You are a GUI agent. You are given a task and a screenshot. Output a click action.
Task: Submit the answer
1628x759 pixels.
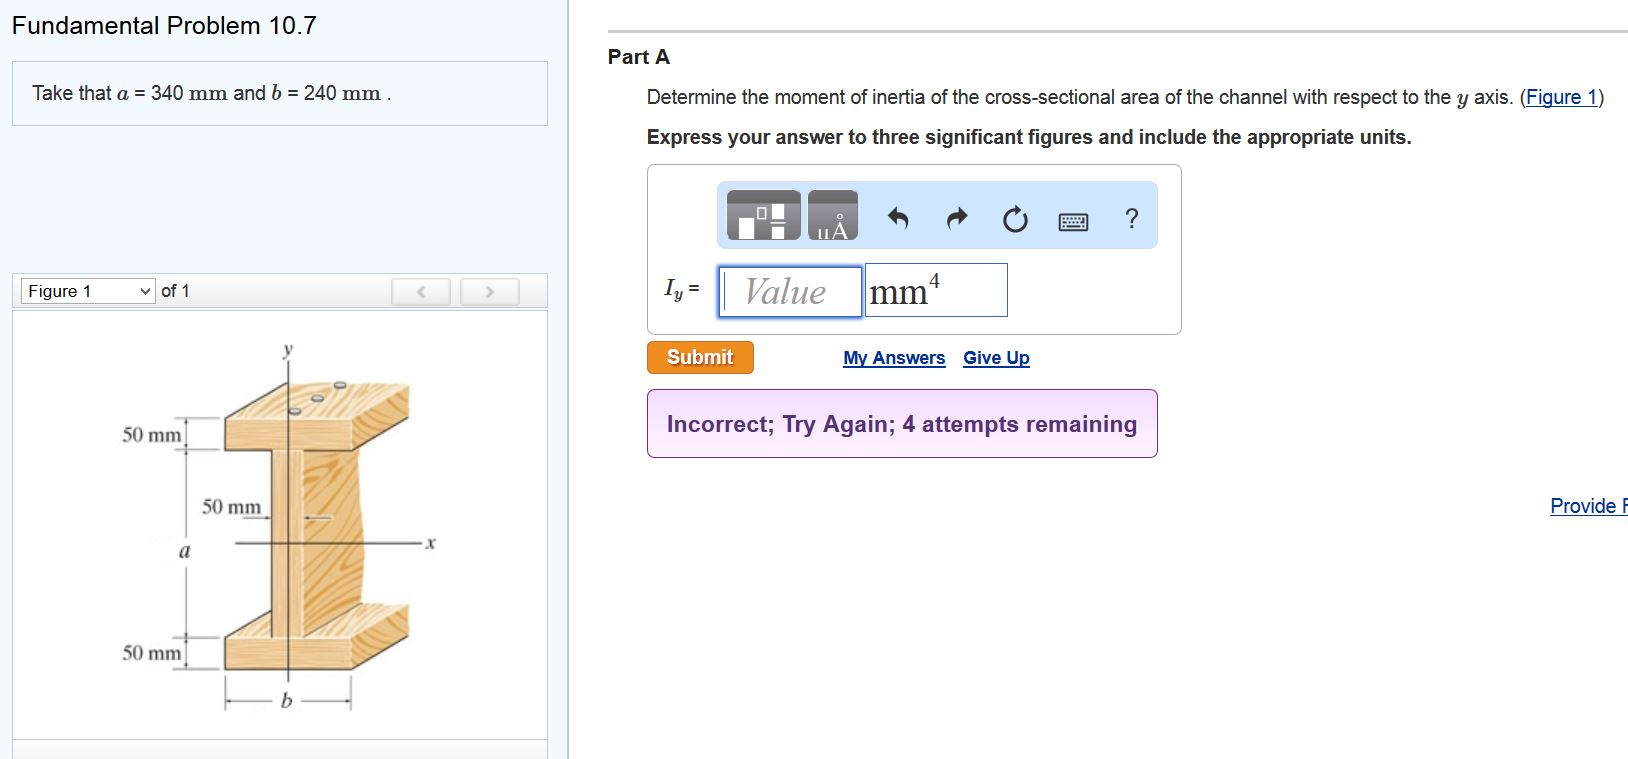[x=700, y=357]
